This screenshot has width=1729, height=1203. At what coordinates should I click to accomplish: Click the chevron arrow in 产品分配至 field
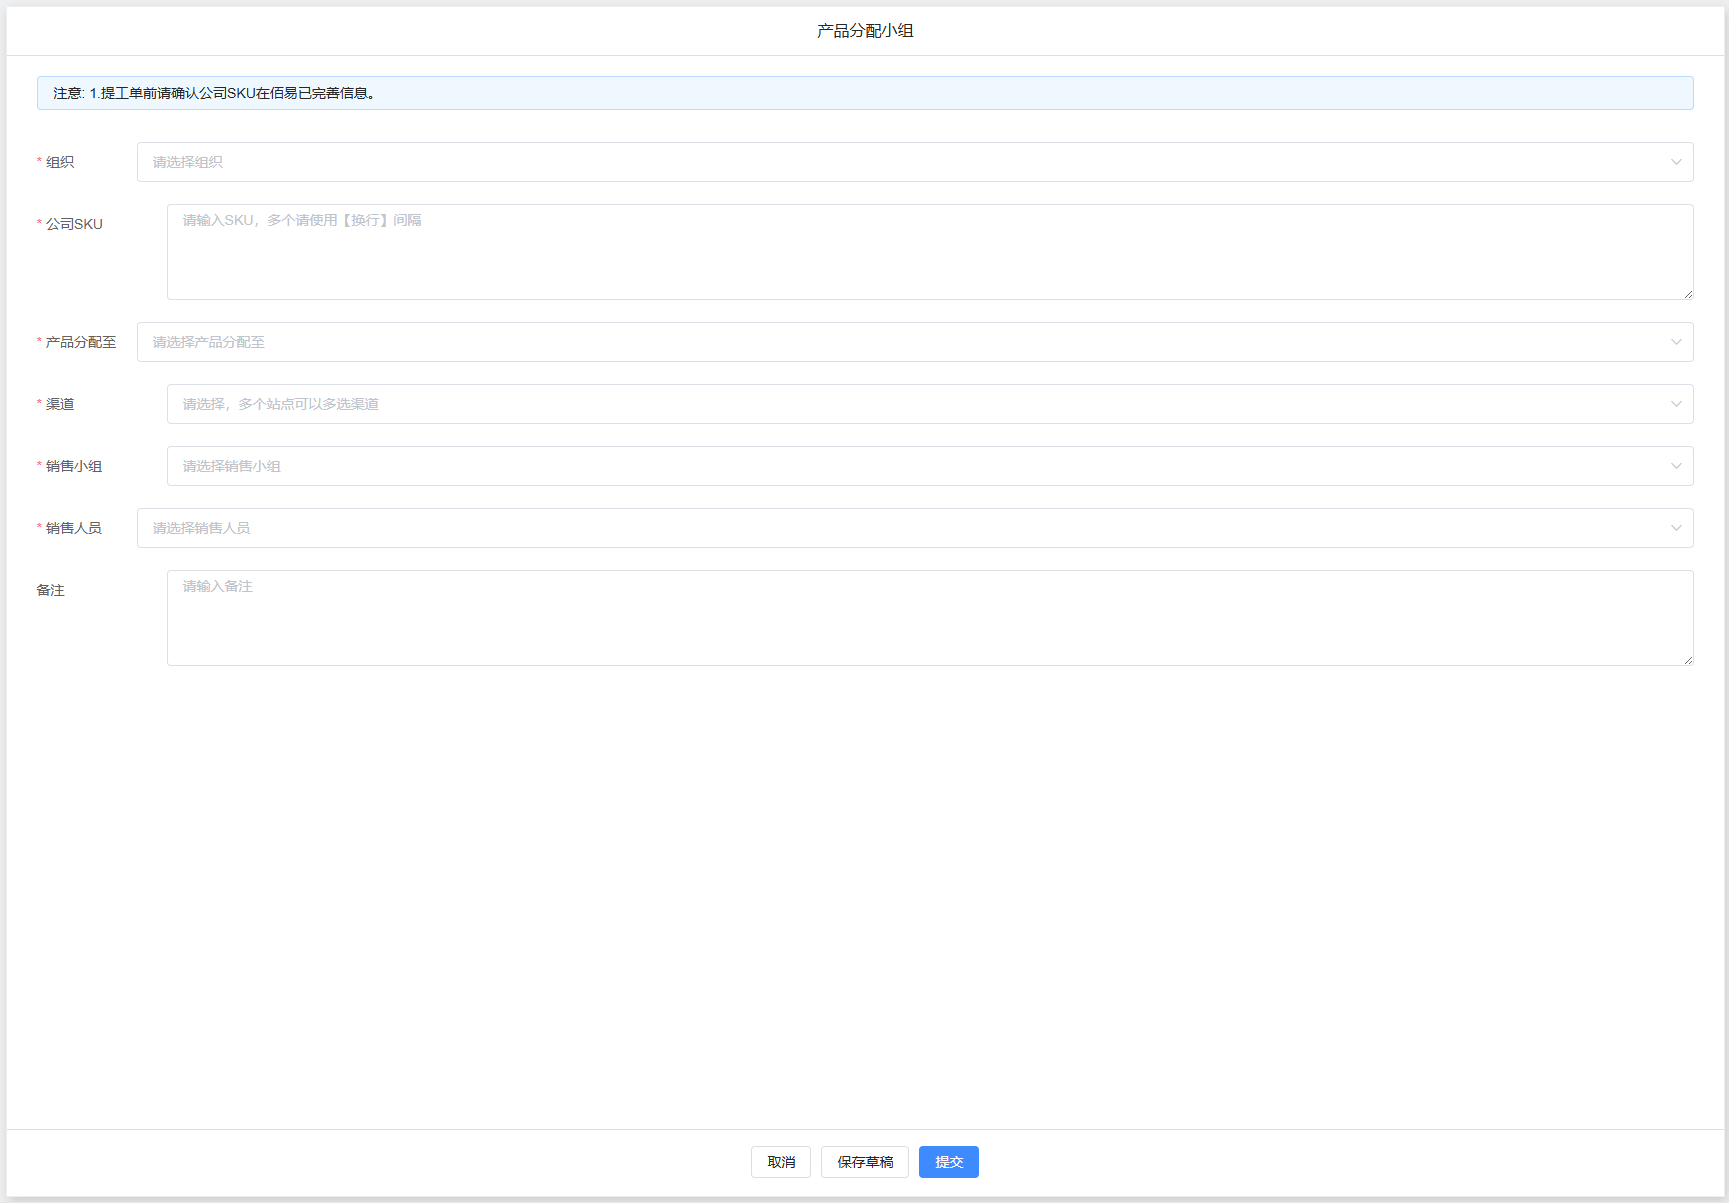(x=1676, y=342)
